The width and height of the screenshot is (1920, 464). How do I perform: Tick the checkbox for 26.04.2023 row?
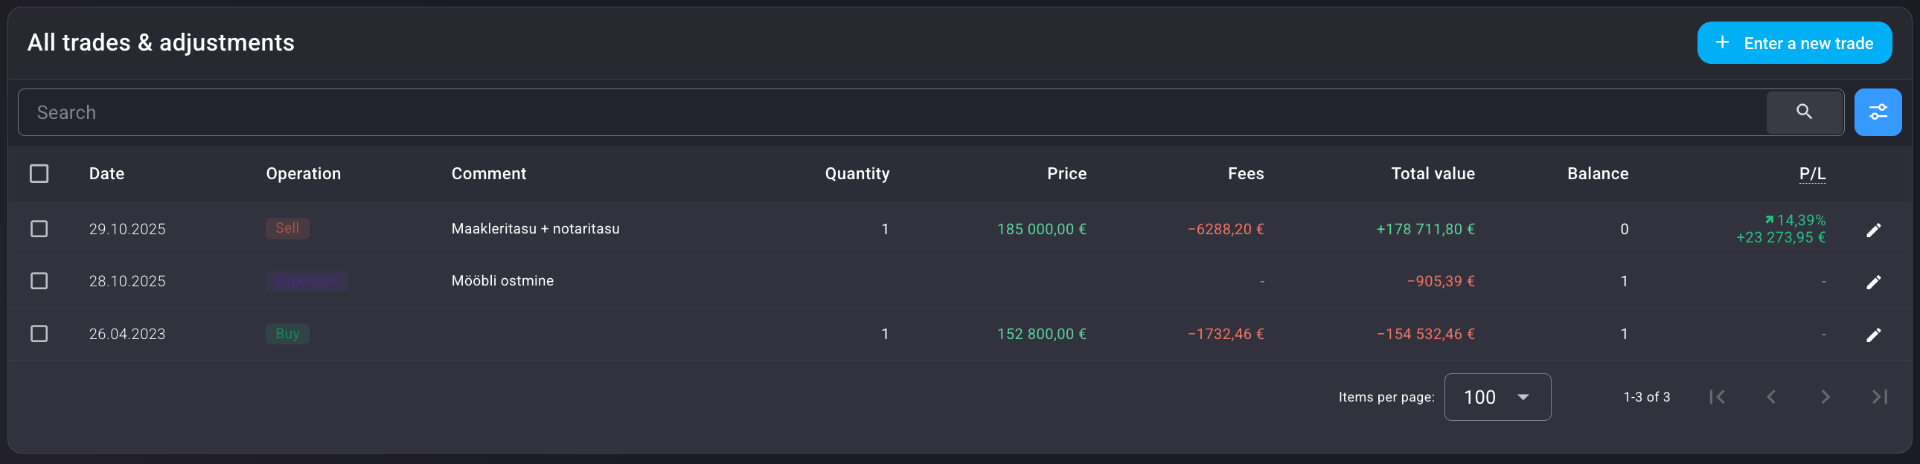(x=39, y=334)
